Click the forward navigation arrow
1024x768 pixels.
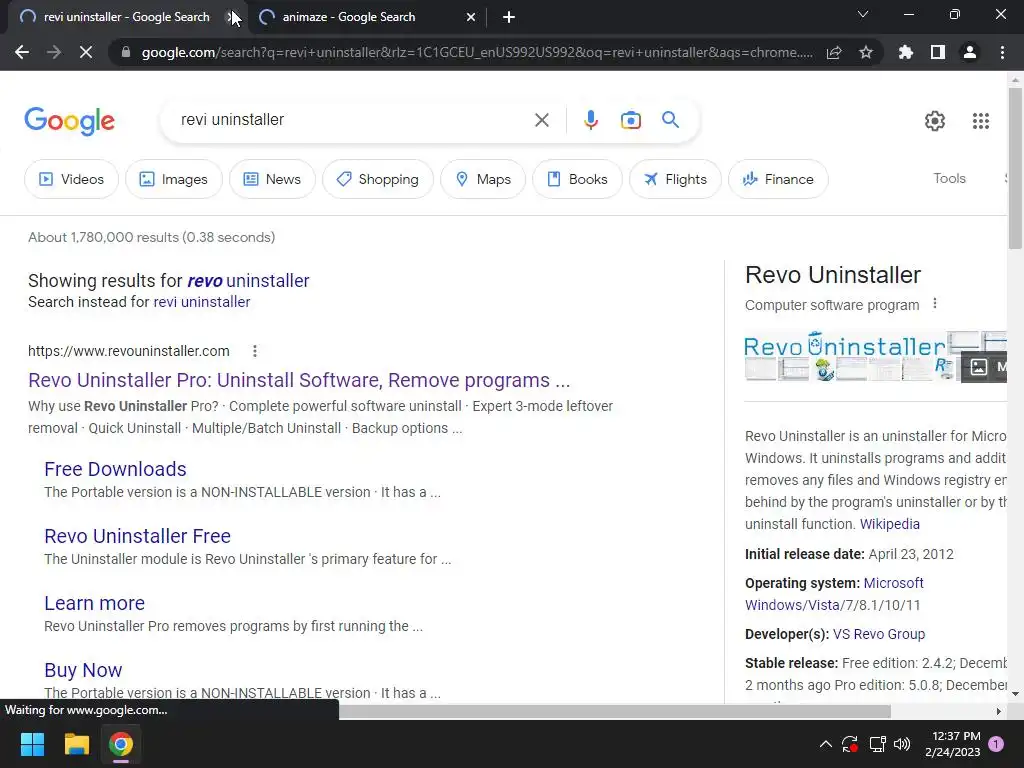tap(54, 52)
